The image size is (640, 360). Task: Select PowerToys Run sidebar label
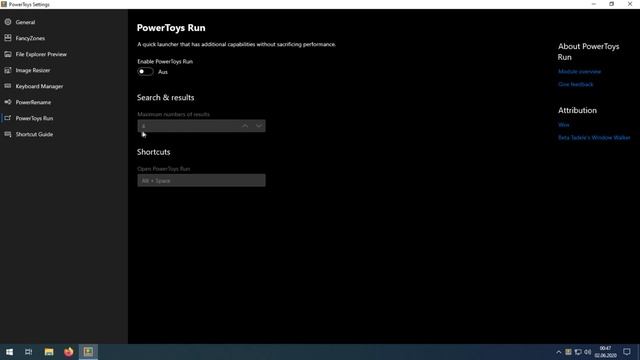[x=34, y=118]
